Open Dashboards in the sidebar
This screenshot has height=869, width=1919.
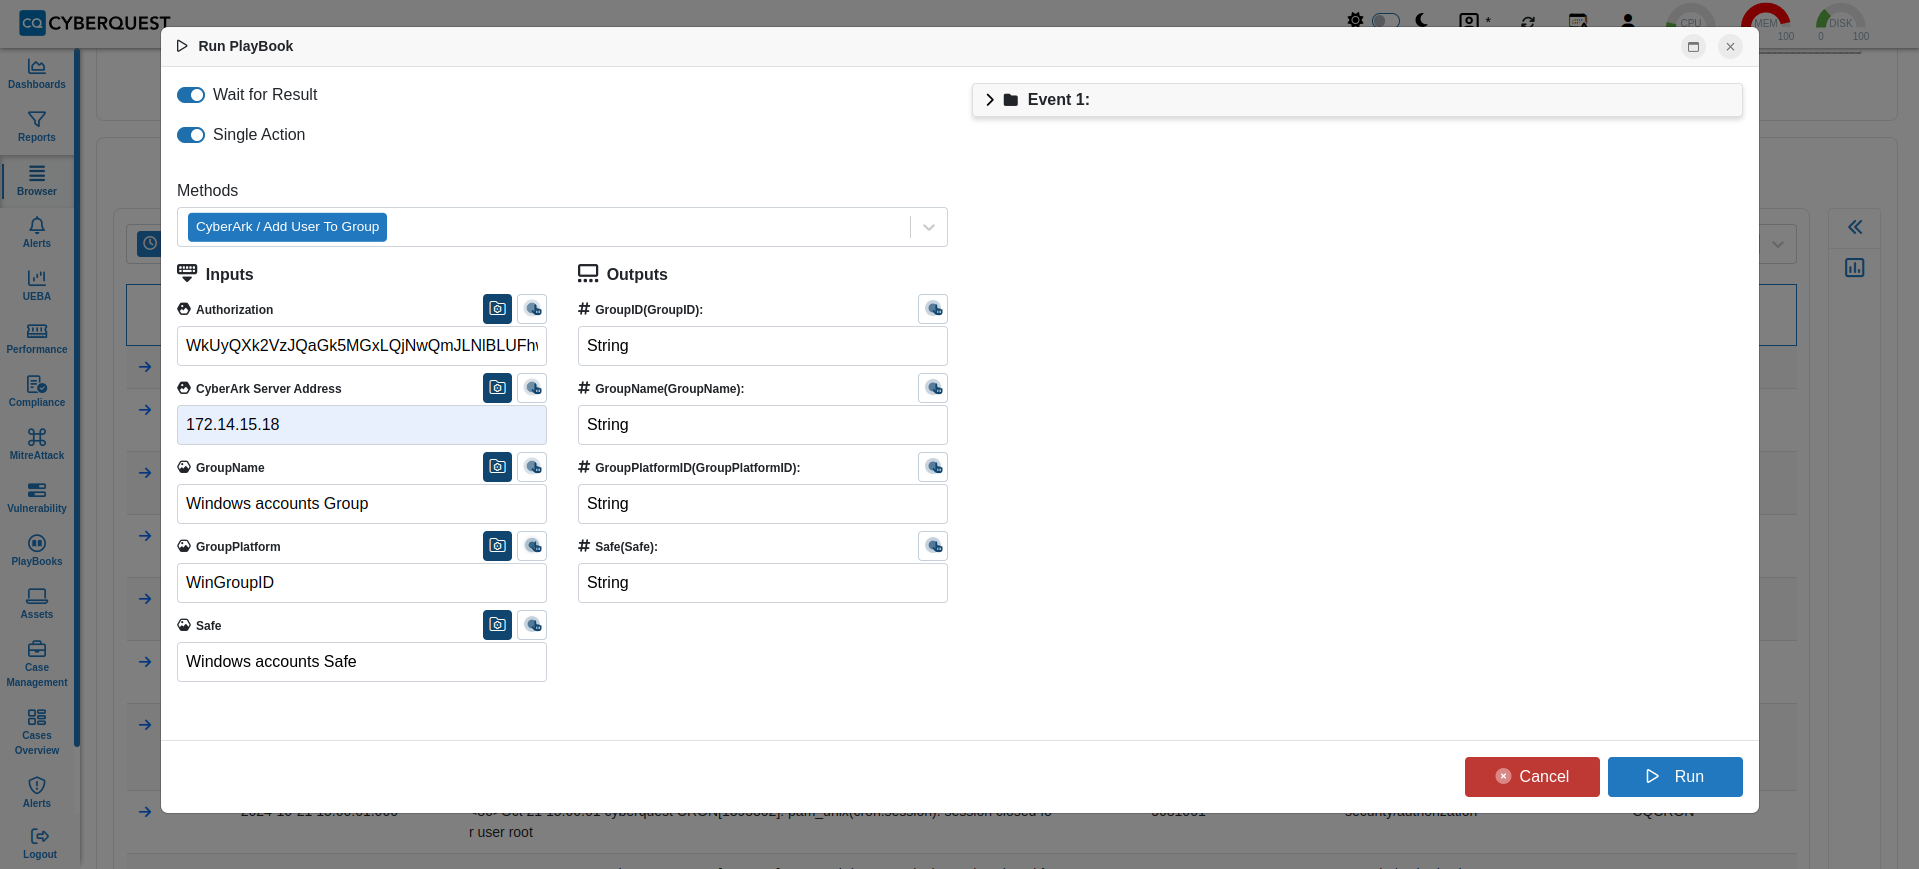pyautogui.click(x=37, y=74)
